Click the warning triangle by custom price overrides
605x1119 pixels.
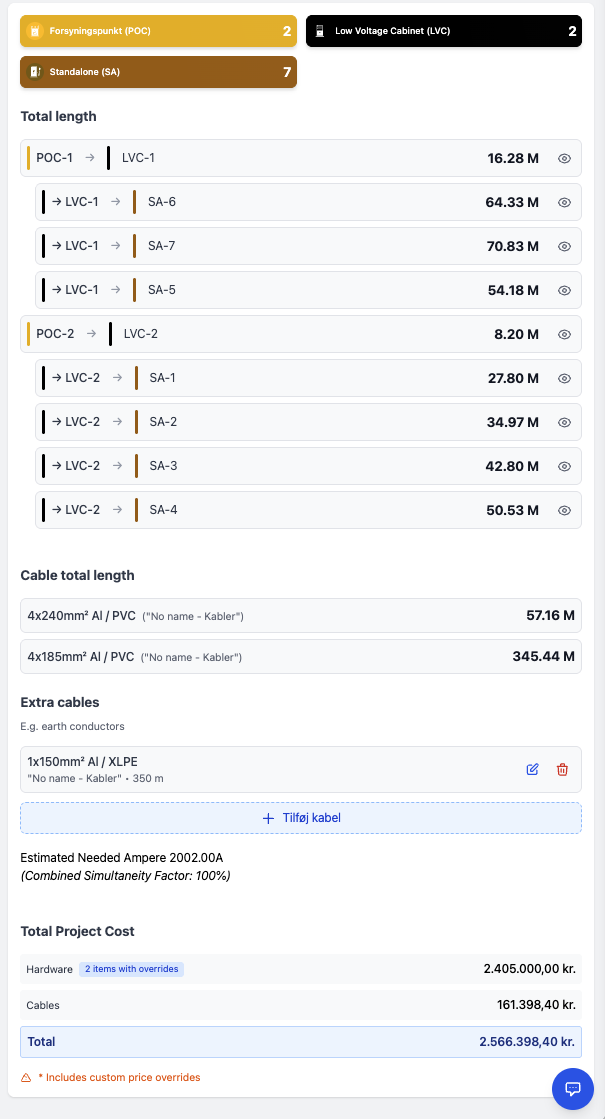26,1077
